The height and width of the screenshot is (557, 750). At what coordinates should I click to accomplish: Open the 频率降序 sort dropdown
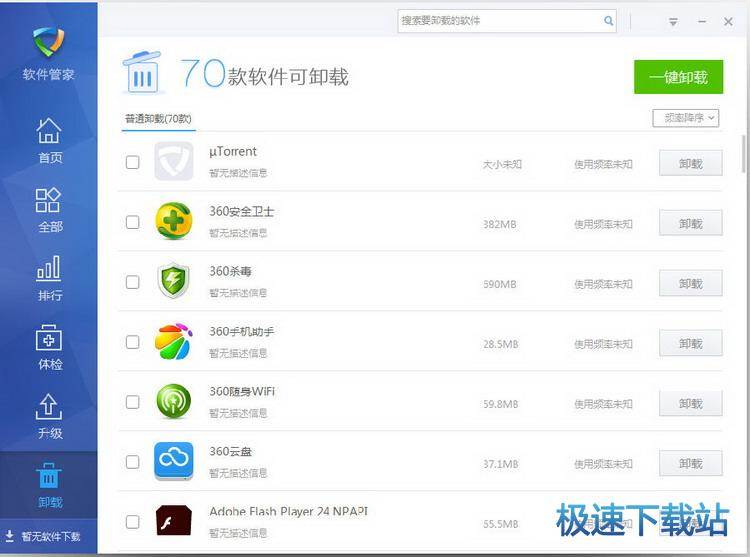tap(685, 118)
